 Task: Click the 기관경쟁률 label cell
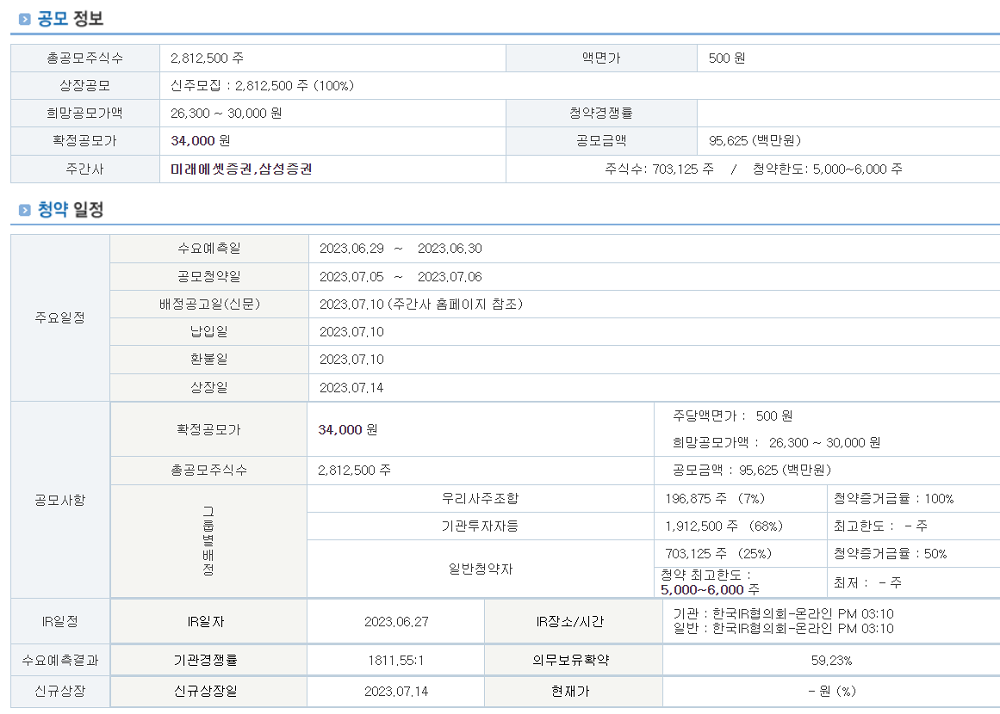[x=209, y=660]
